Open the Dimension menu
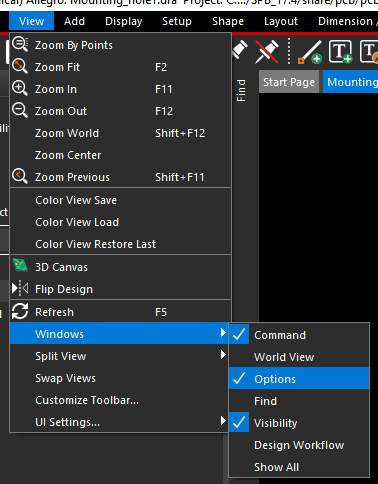The height and width of the screenshot is (484, 378). pyautogui.click(x=346, y=21)
